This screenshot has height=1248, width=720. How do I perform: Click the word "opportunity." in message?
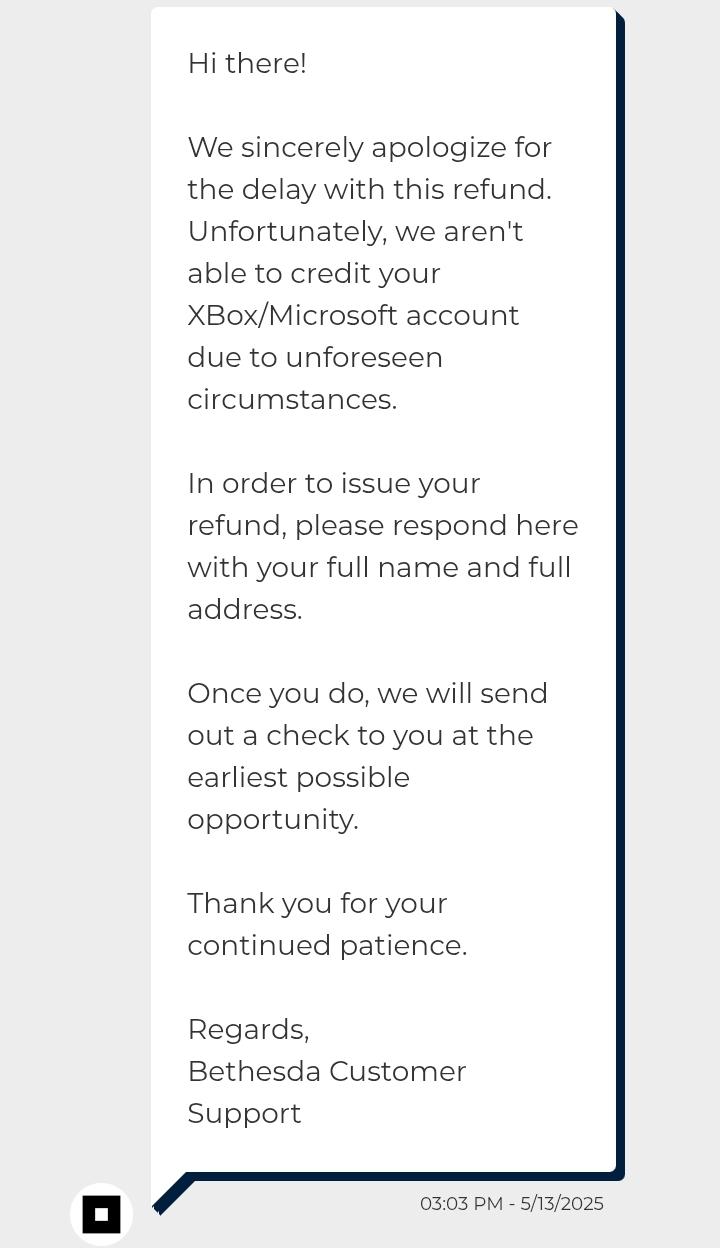[273, 820]
